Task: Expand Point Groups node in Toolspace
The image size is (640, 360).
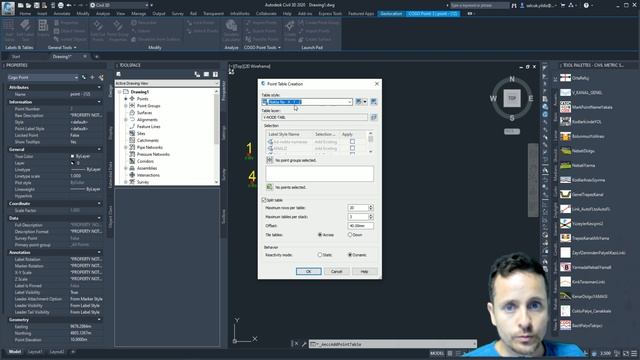Action: point(126,106)
